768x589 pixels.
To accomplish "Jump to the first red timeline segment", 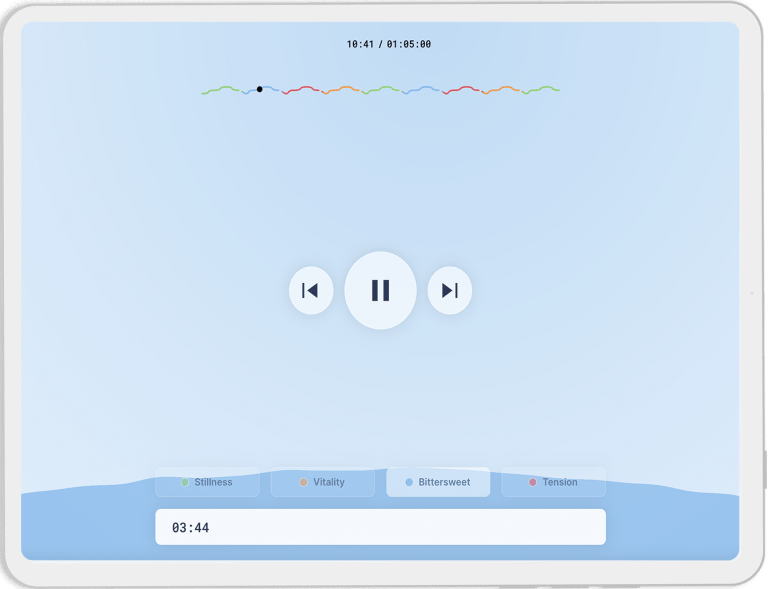I will (300, 89).
